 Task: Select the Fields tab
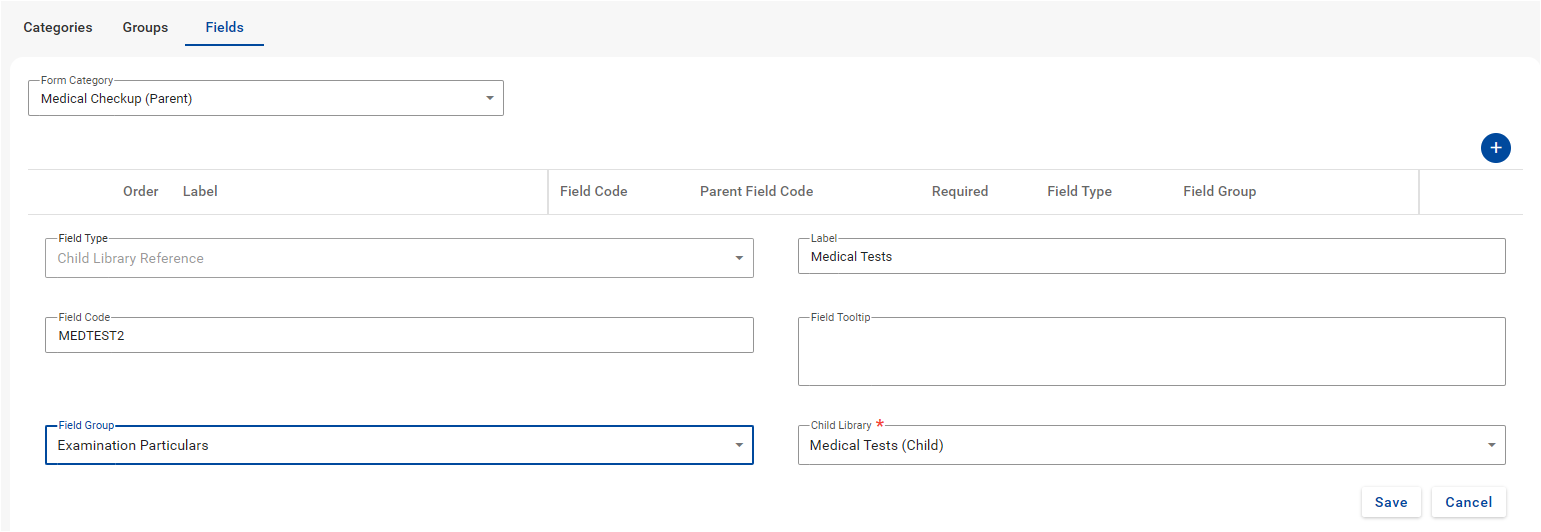[224, 27]
